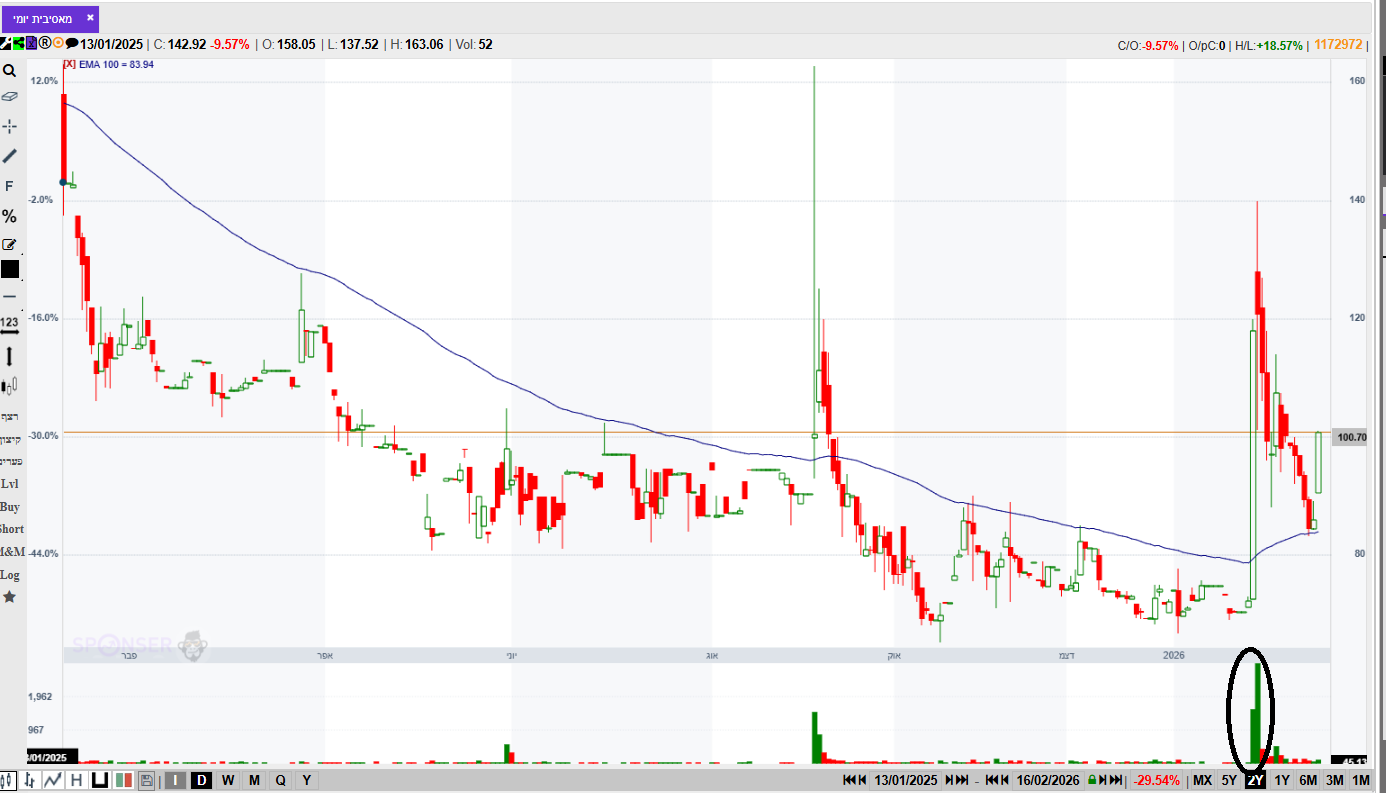Viewport: 1386px width, 793px height.
Task: Click the 100.70 current price label
Action: [1351, 437]
